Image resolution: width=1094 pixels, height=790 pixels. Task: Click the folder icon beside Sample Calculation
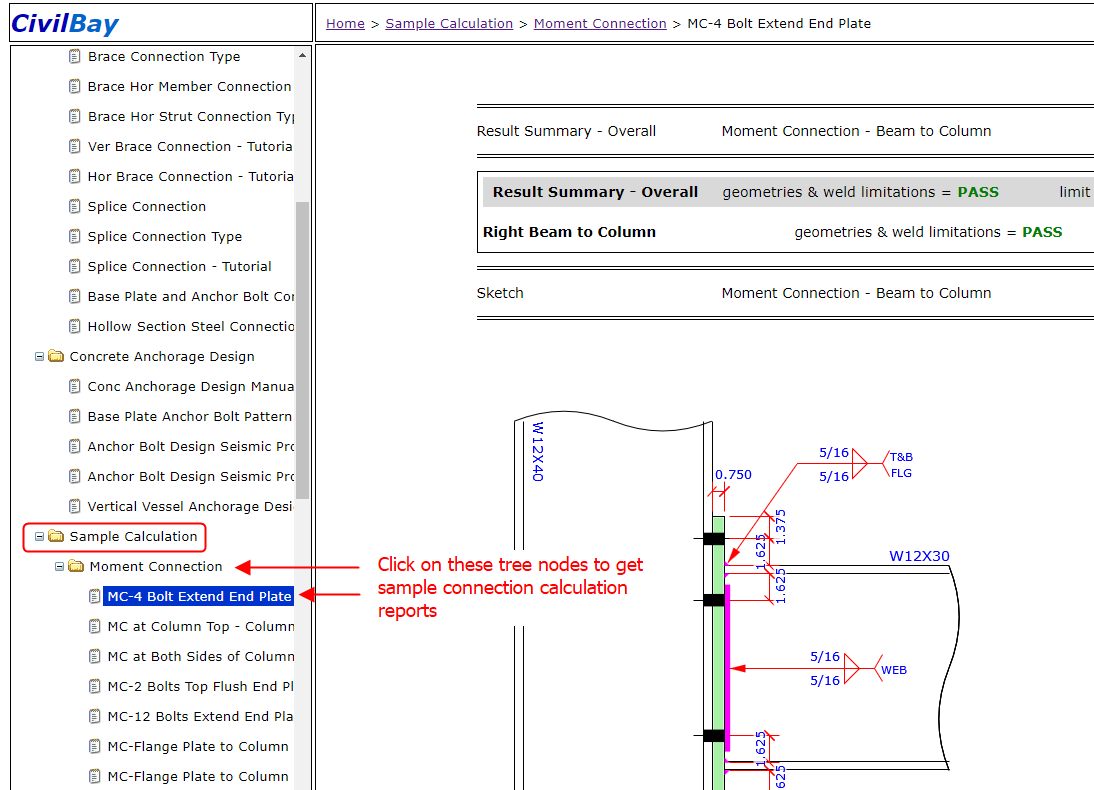[x=56, y=537]
